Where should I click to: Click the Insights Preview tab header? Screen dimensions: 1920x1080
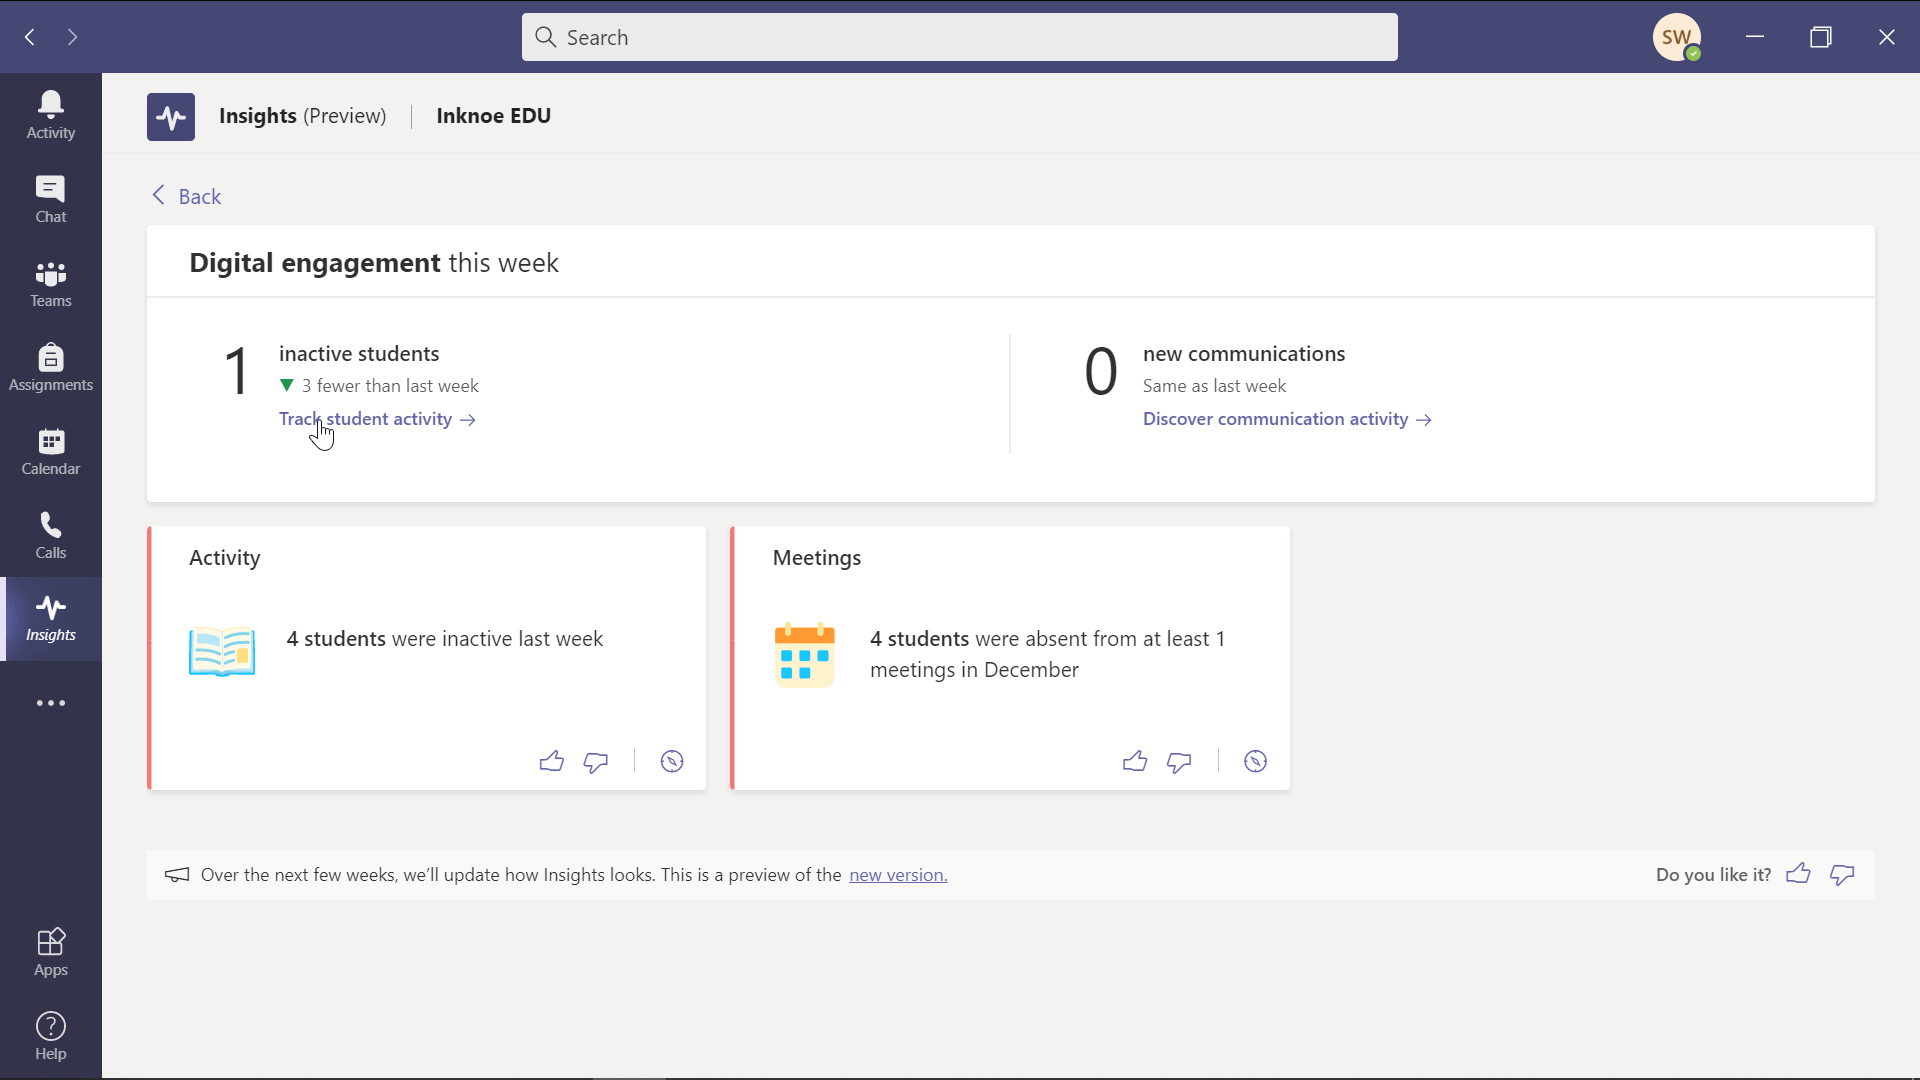303,116
